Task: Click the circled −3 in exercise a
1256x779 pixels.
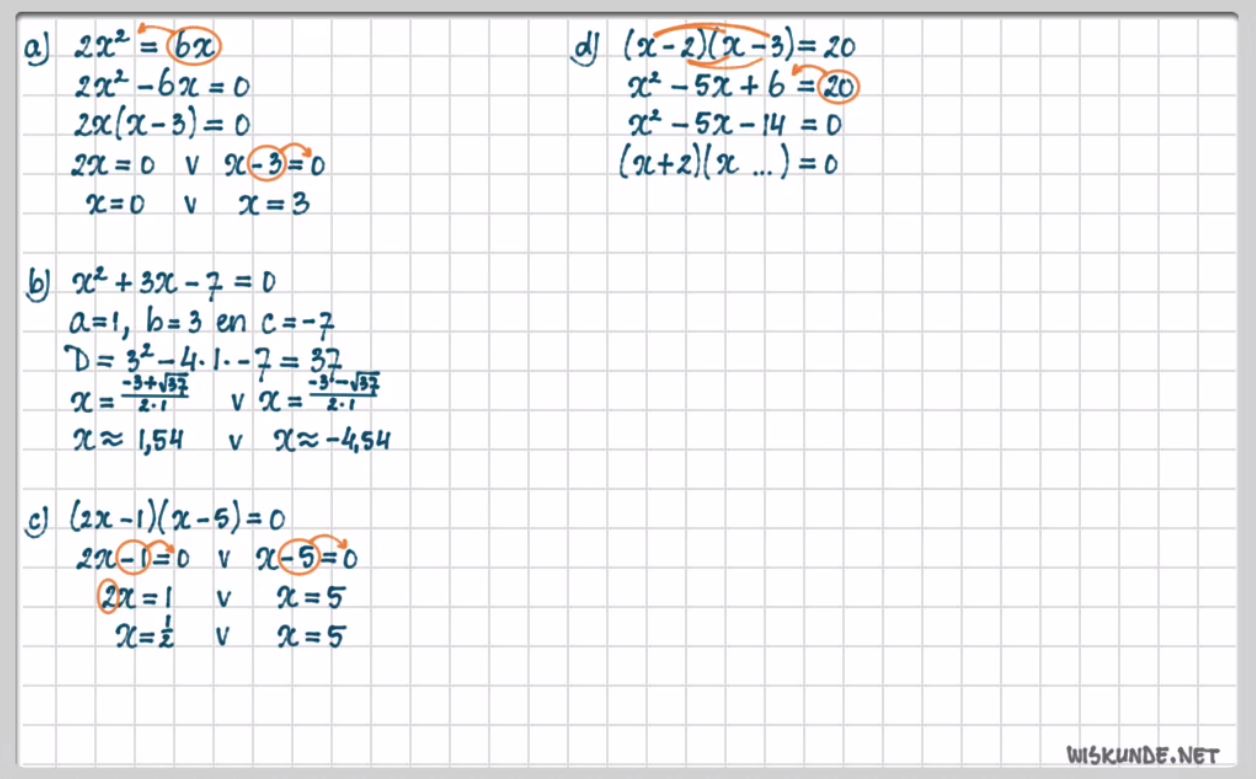Action: [x=268, y=165]
